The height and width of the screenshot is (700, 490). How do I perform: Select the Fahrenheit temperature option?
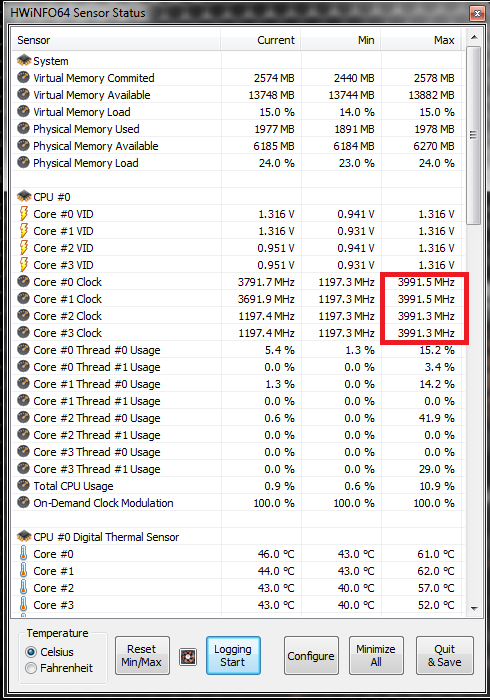[31, 668]
